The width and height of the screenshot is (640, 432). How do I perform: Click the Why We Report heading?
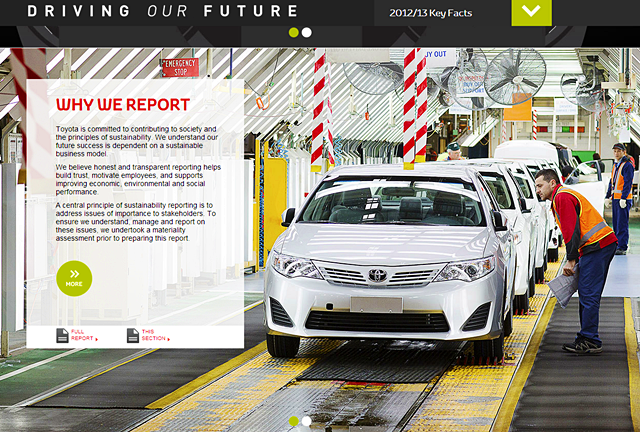click(122, 105)
